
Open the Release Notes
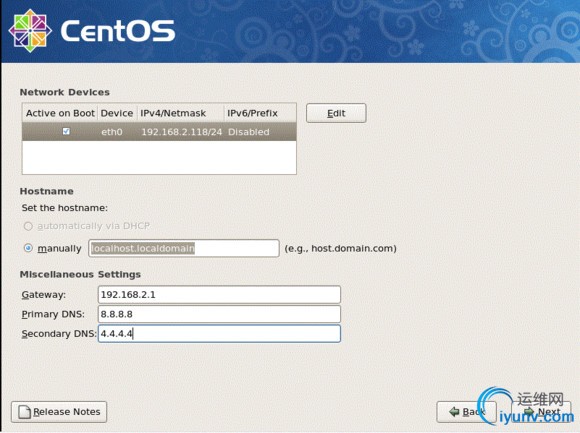point(59,412)
